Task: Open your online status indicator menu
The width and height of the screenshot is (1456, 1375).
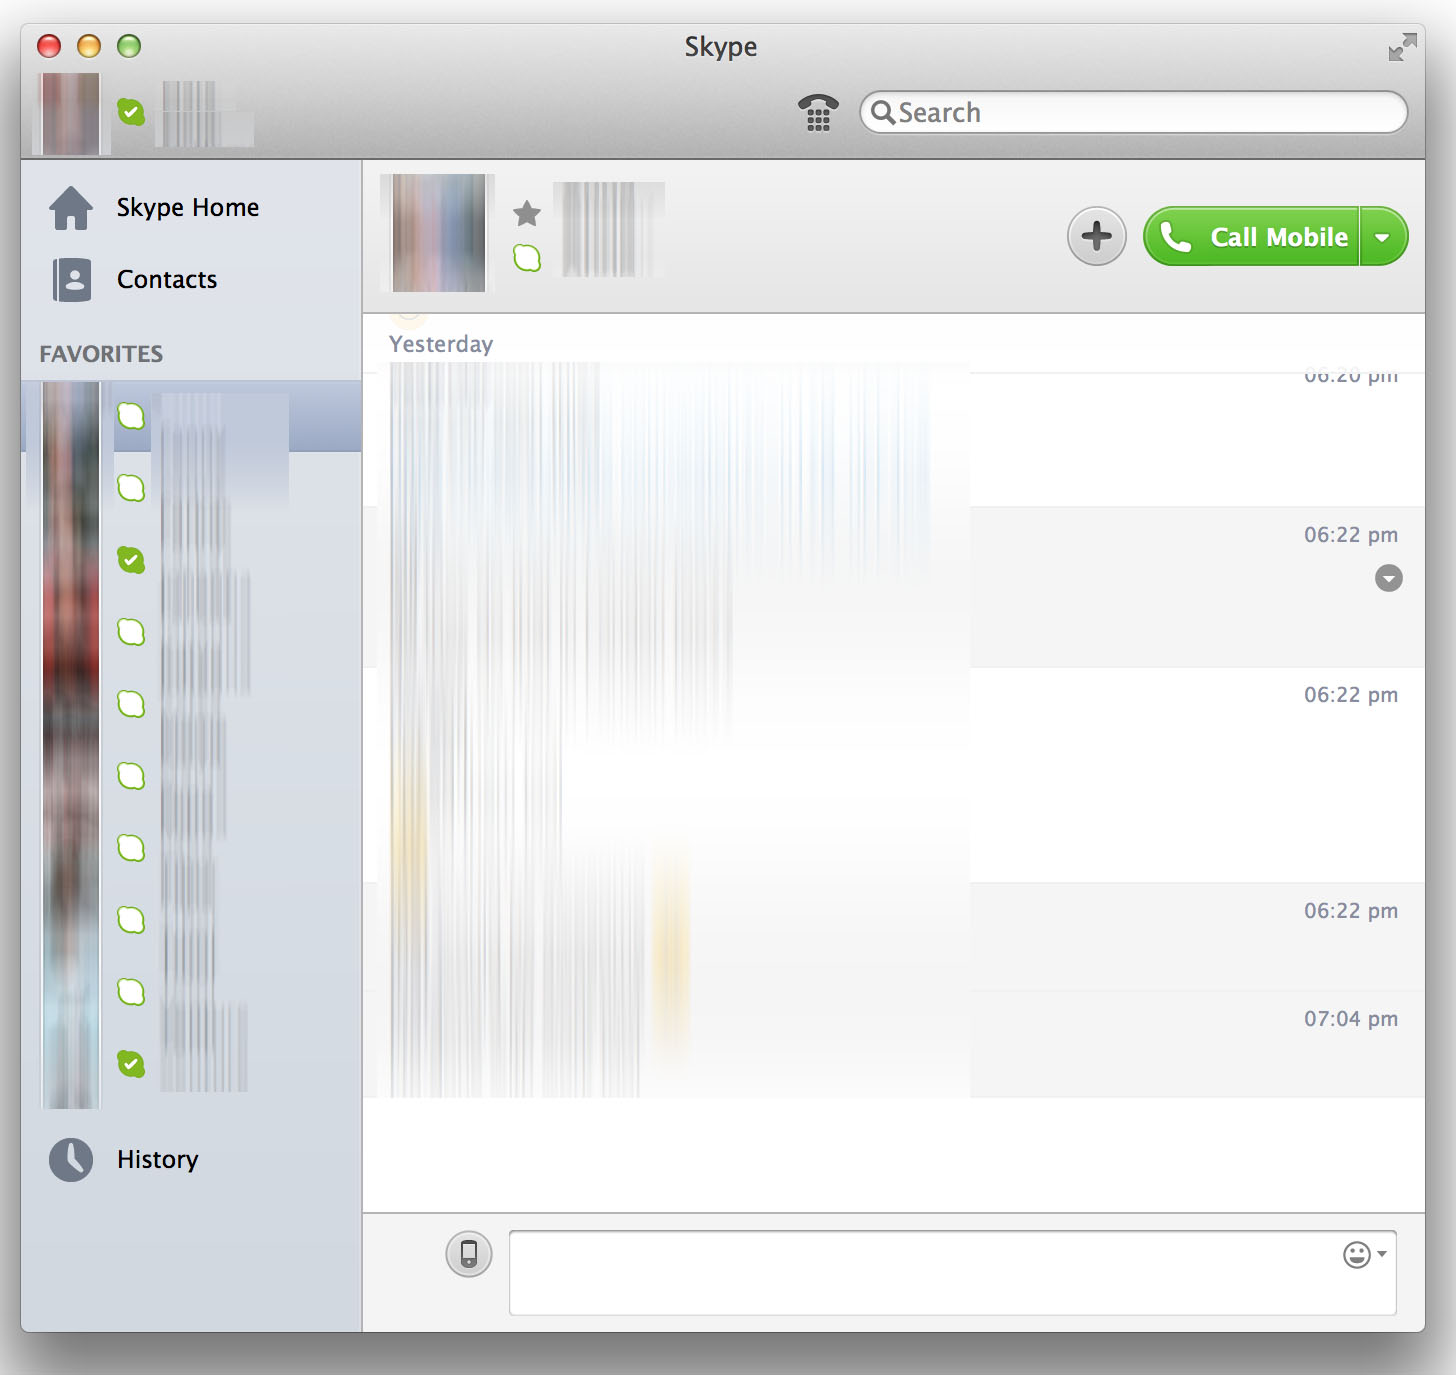Action: coord(131,112)
